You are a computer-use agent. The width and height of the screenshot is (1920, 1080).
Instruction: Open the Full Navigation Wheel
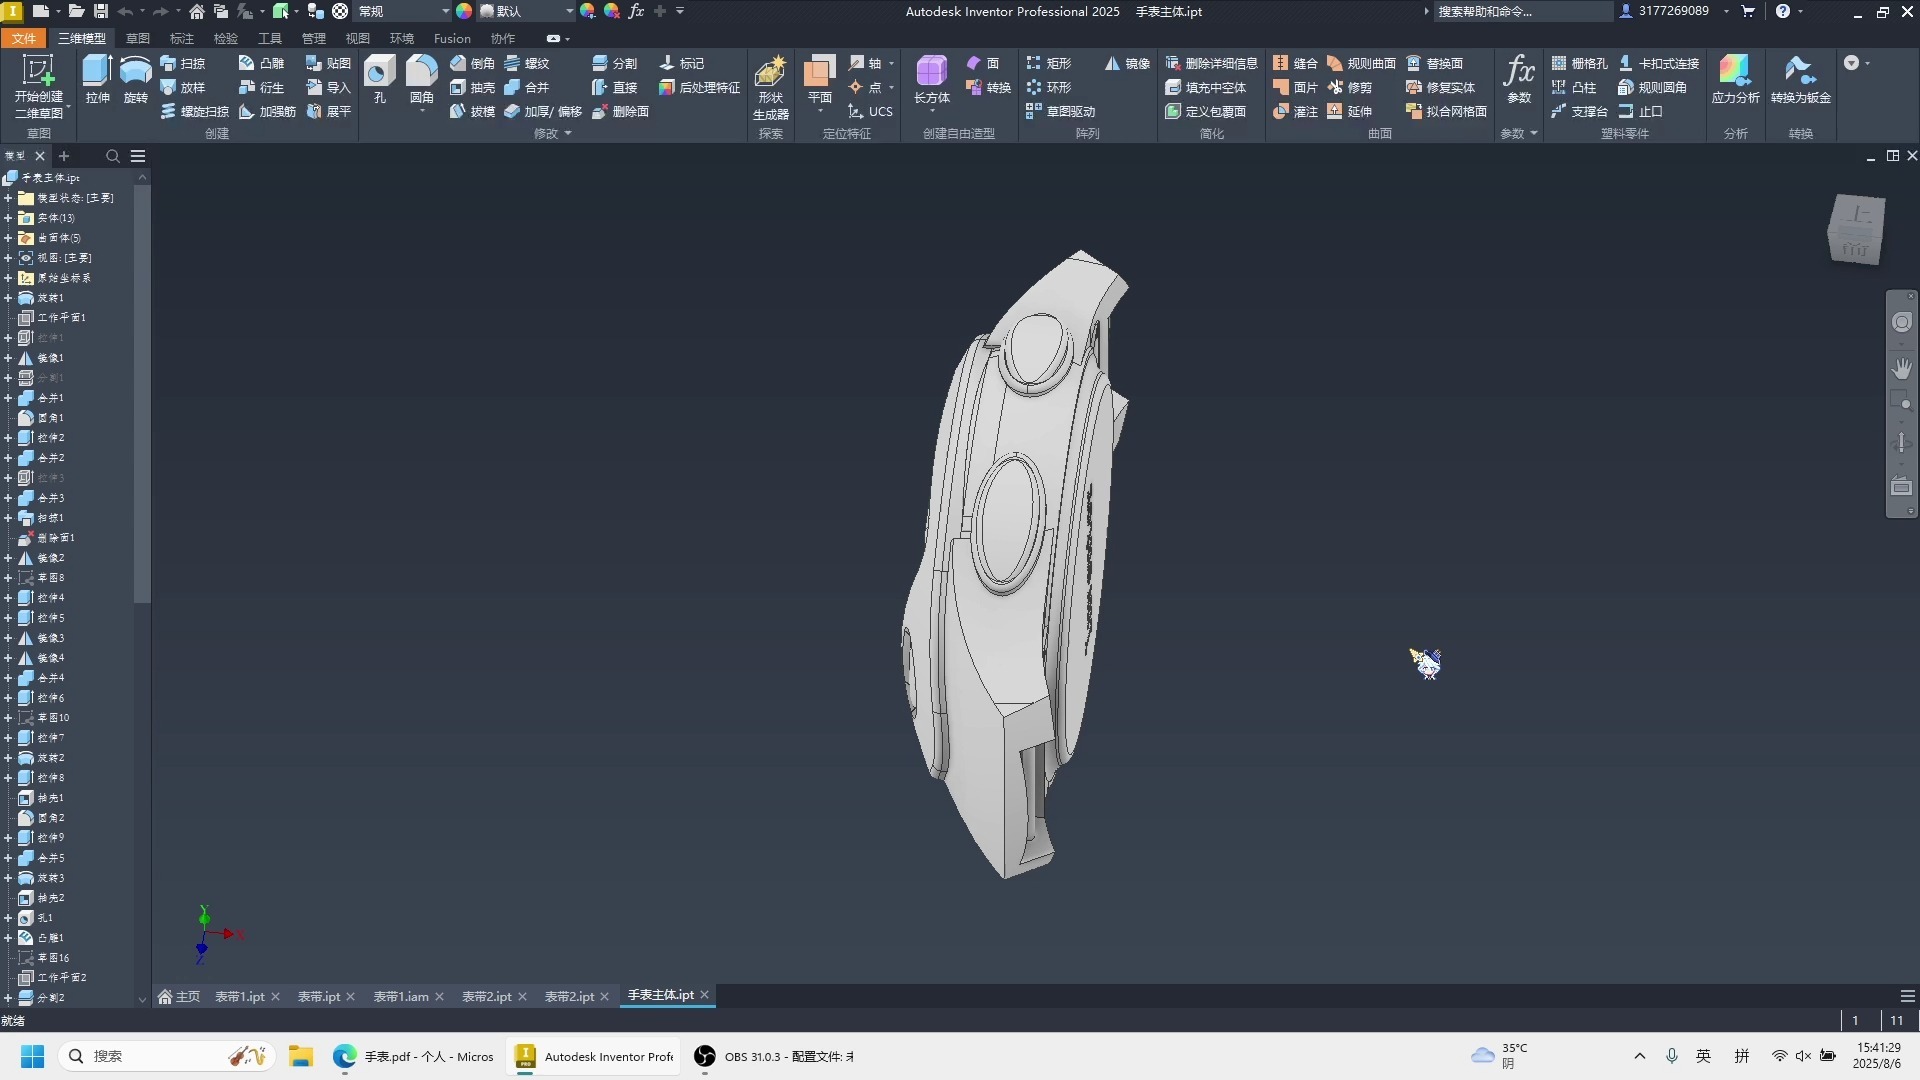[x=1902, y=322]
